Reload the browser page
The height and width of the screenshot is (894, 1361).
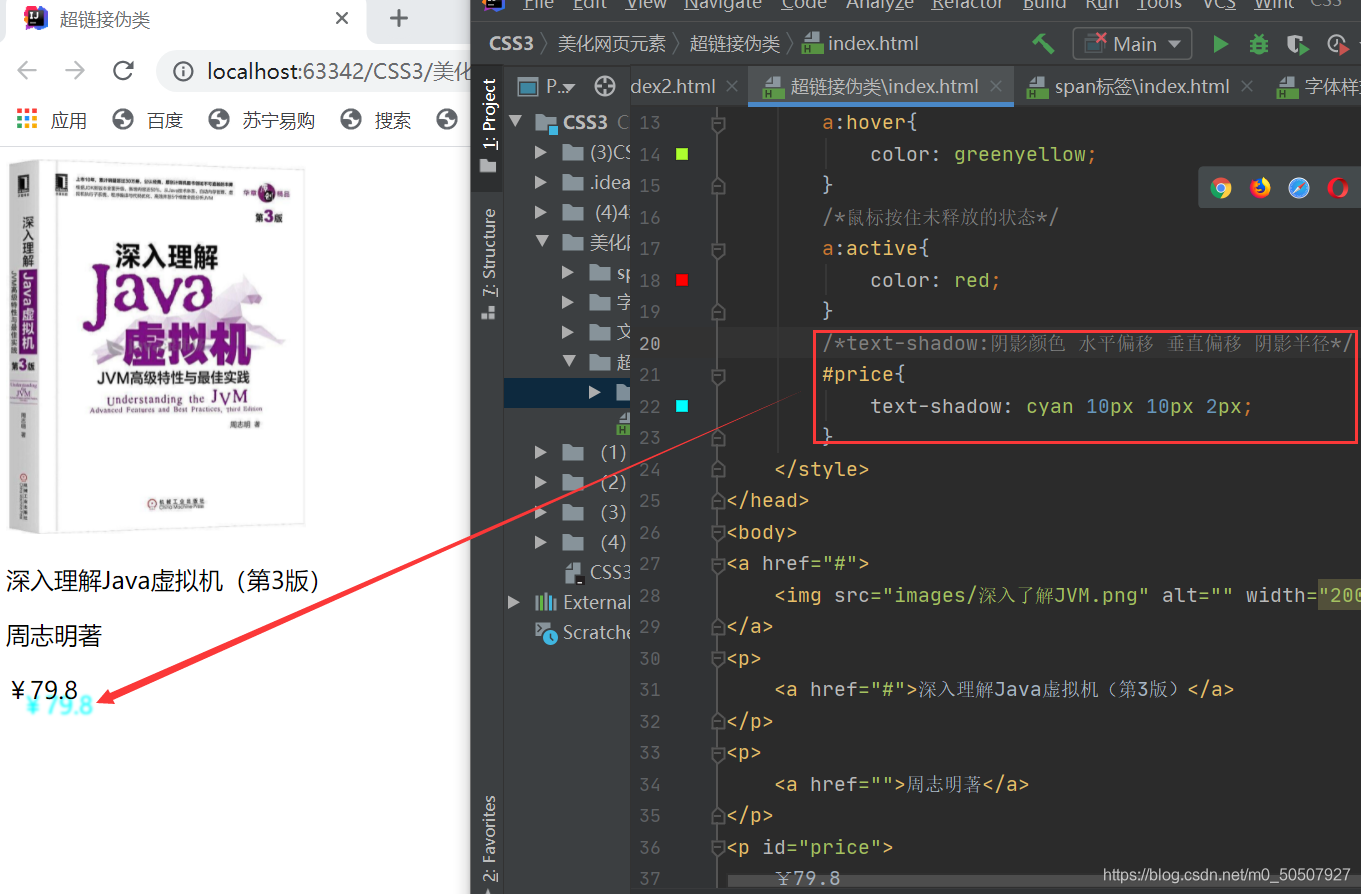pyautogui.click(x=123, y=70)
